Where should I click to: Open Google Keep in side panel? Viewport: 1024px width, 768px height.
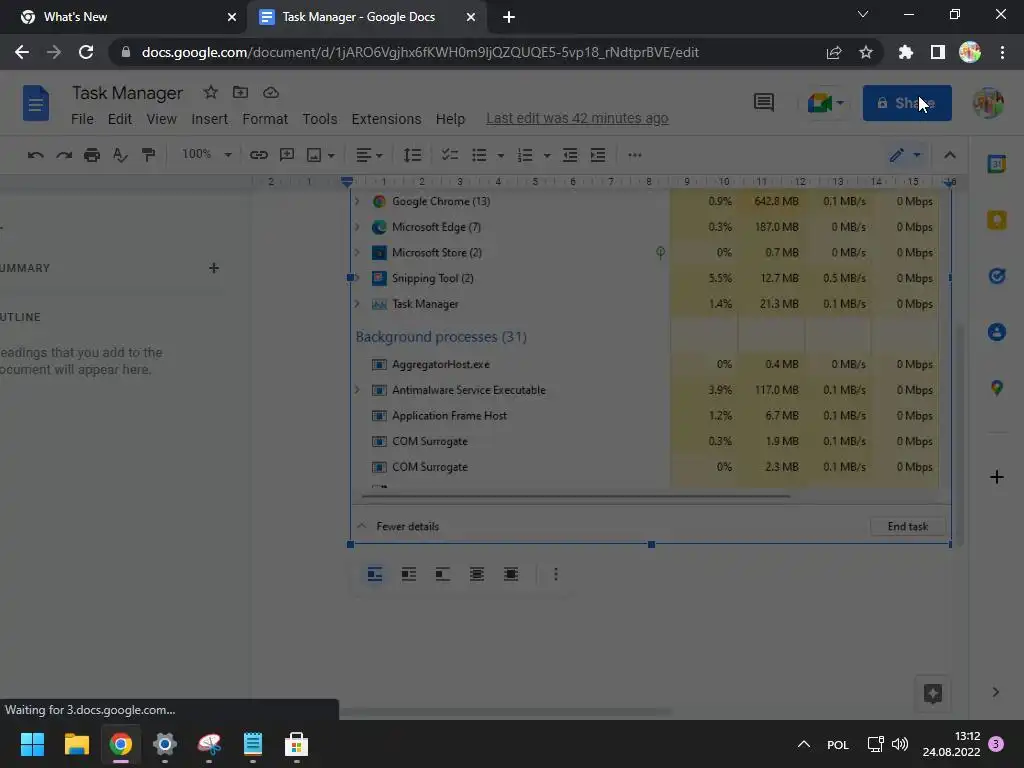[997, 220]
